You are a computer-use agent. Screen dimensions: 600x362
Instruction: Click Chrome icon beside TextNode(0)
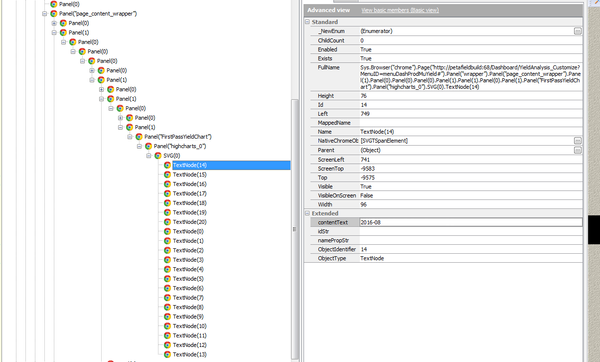coord(167,232)
